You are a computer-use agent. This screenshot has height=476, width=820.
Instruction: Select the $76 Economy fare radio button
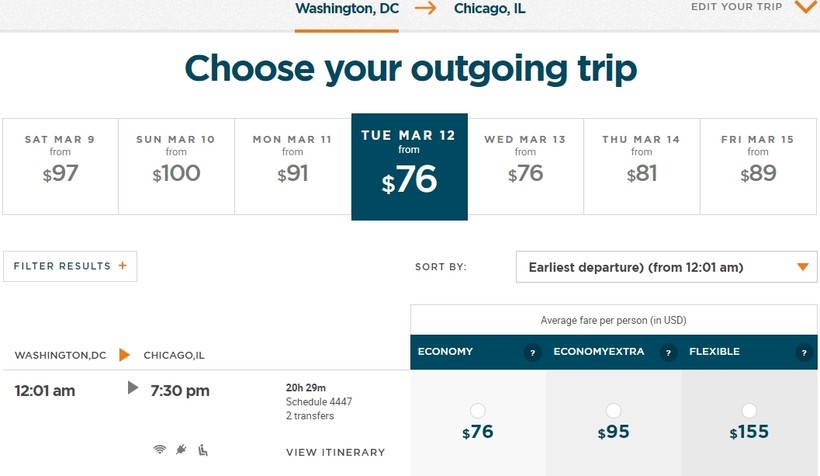477,411
